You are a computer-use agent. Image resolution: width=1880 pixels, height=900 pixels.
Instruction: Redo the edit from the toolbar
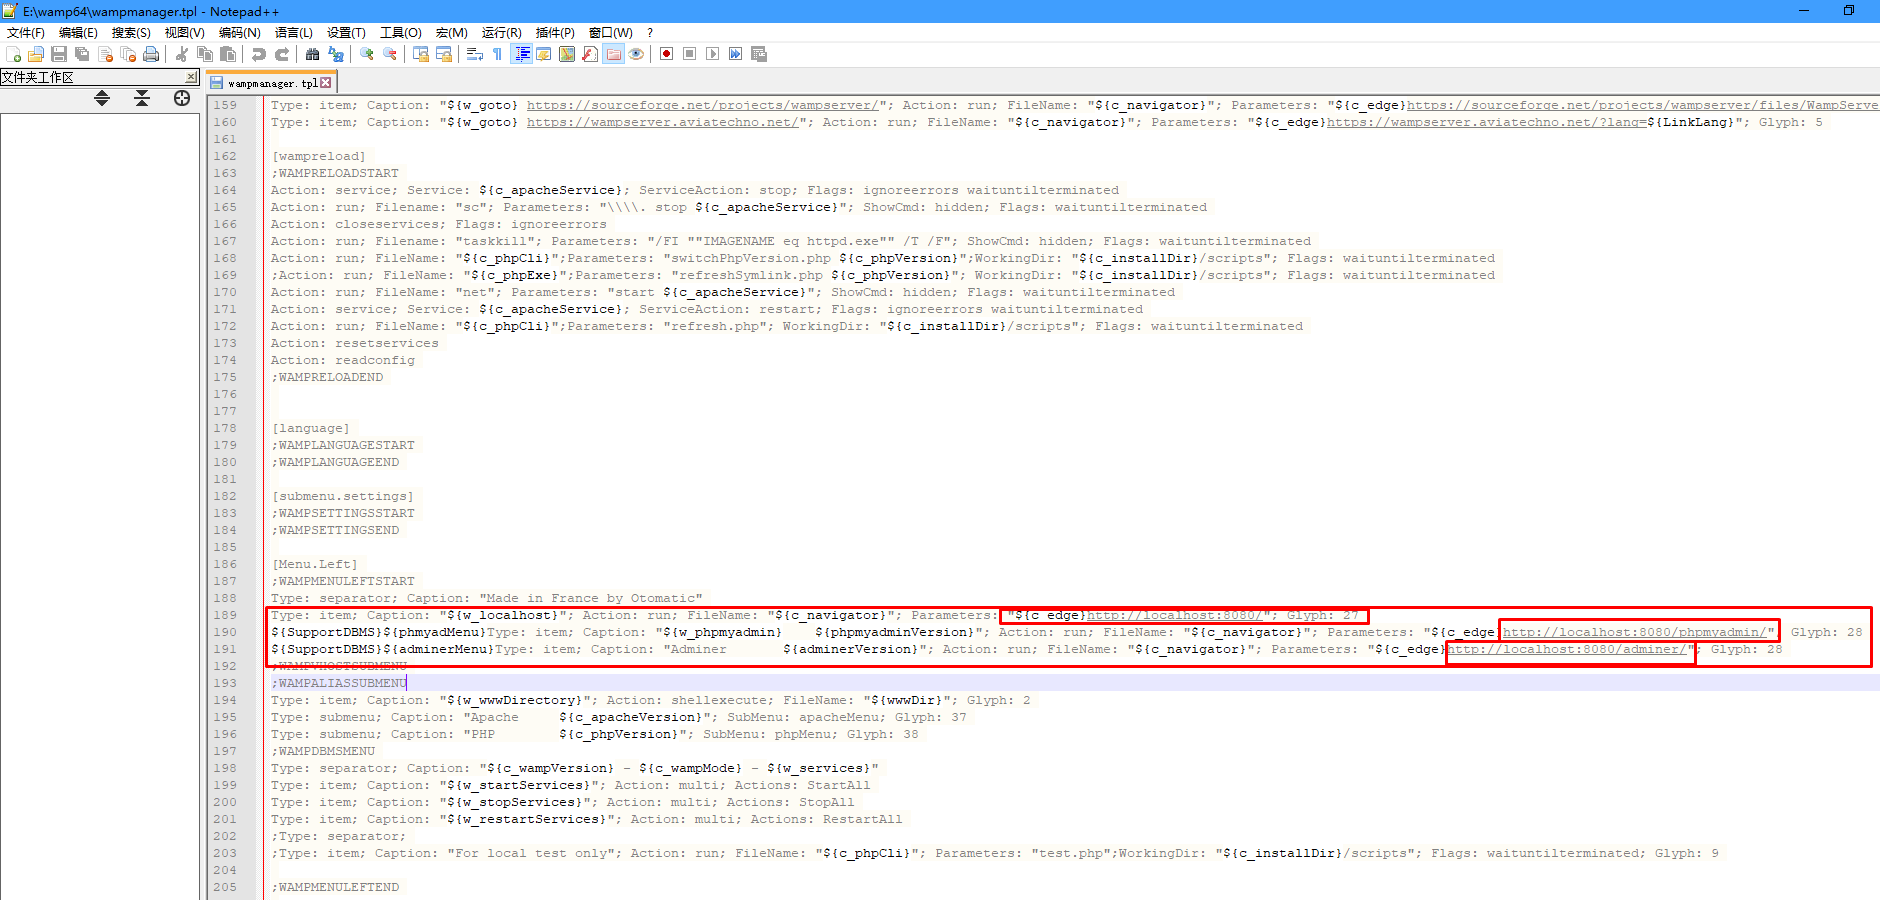(282, 54)
